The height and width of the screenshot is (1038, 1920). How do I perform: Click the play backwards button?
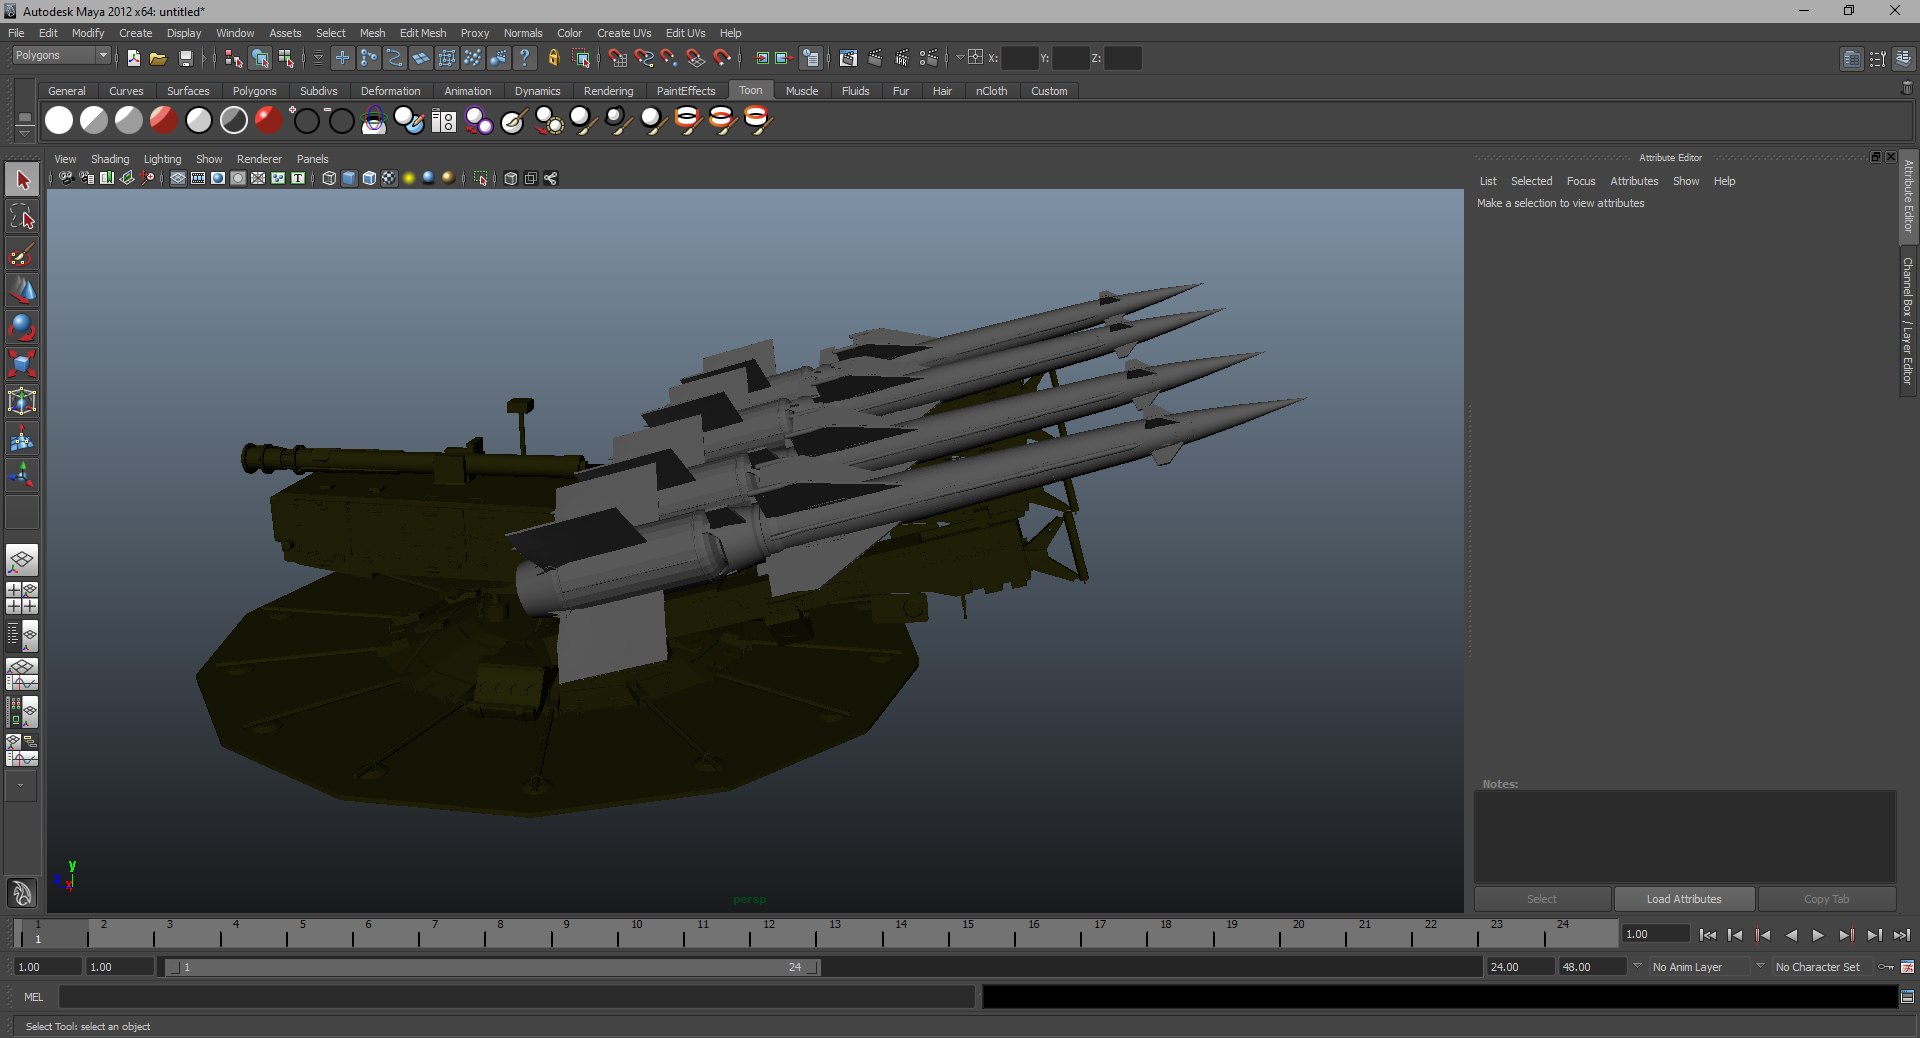1791,935
